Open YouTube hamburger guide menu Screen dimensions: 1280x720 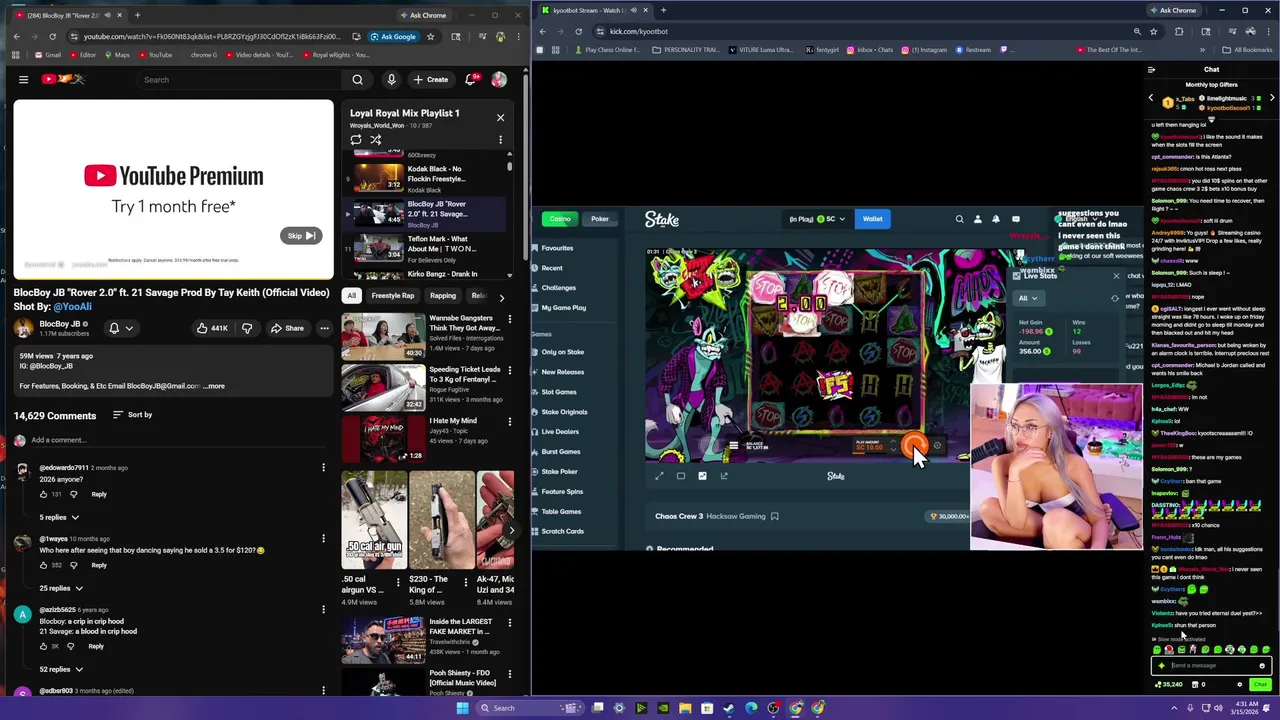[23, 79]
